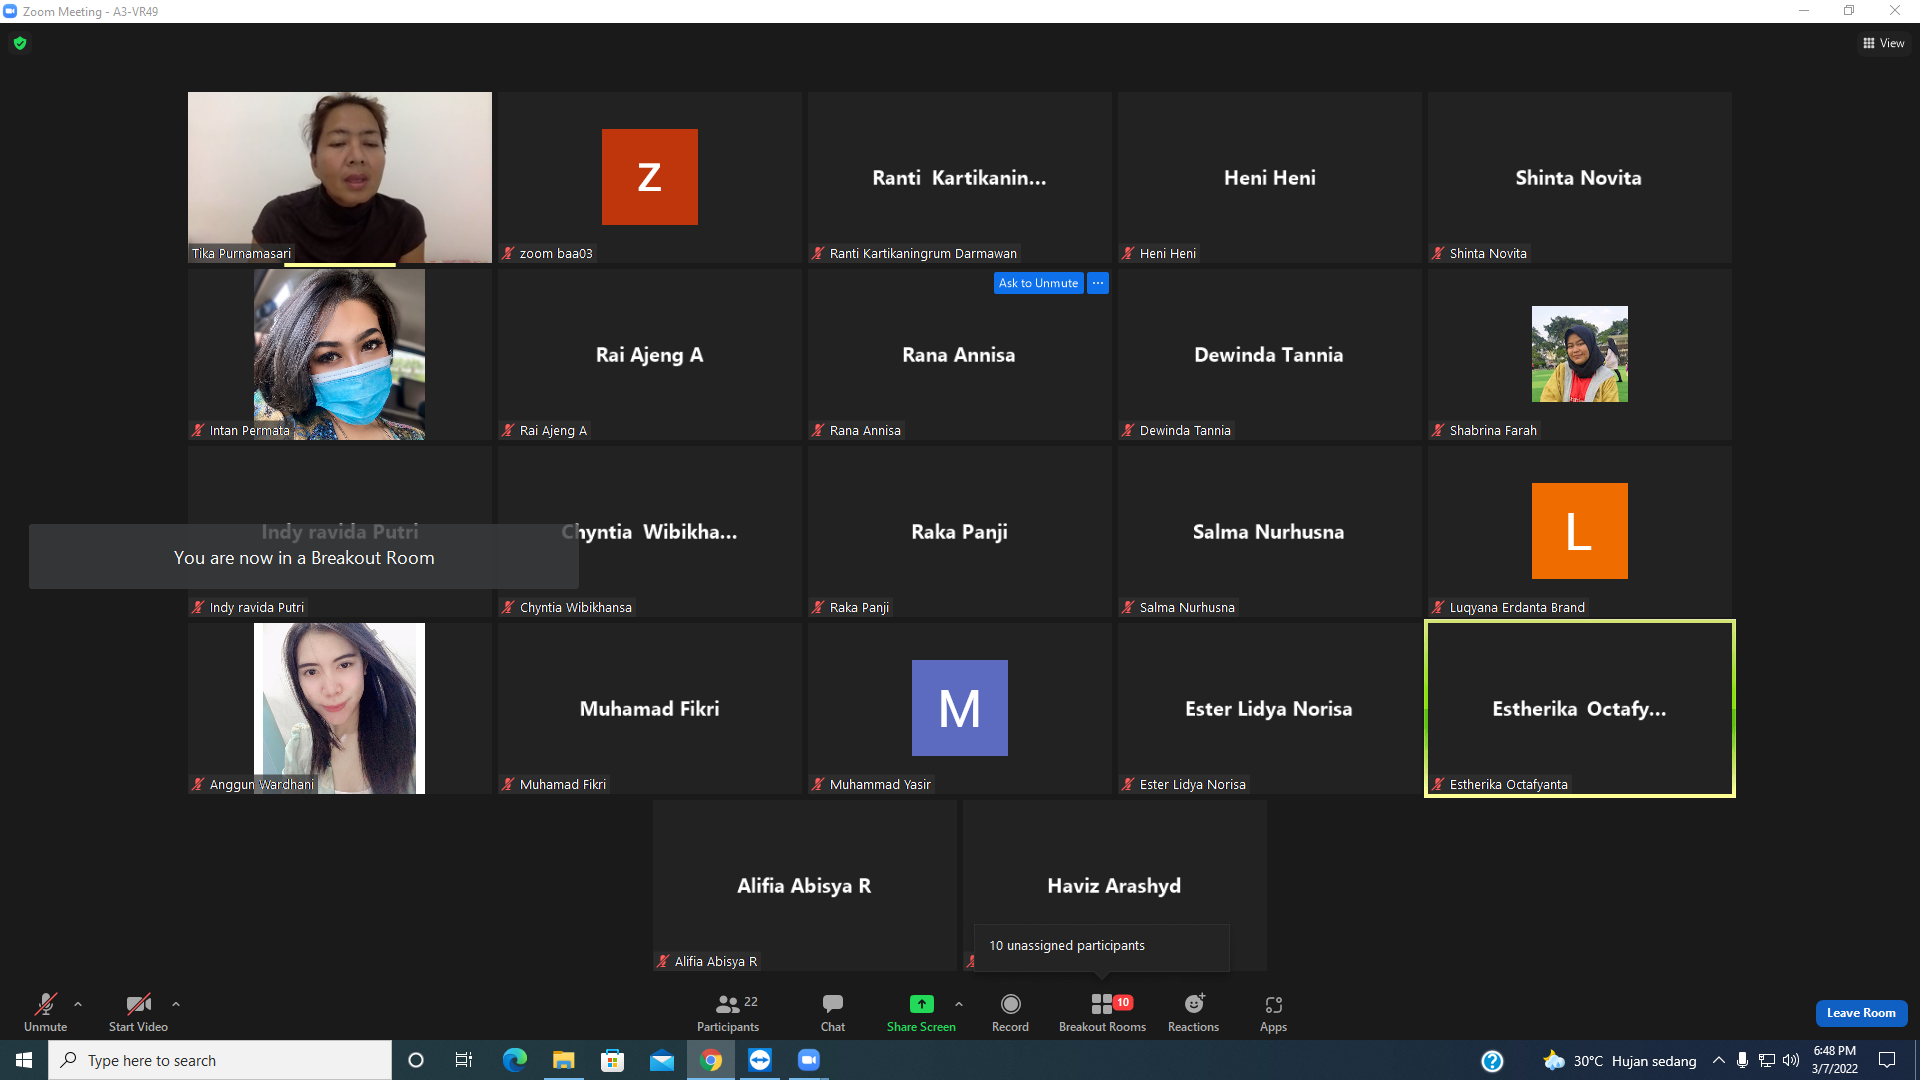Click the zoom baa03 avatar Z
This screenshot has width=1920, height=1080.
(x=650, y=177)
